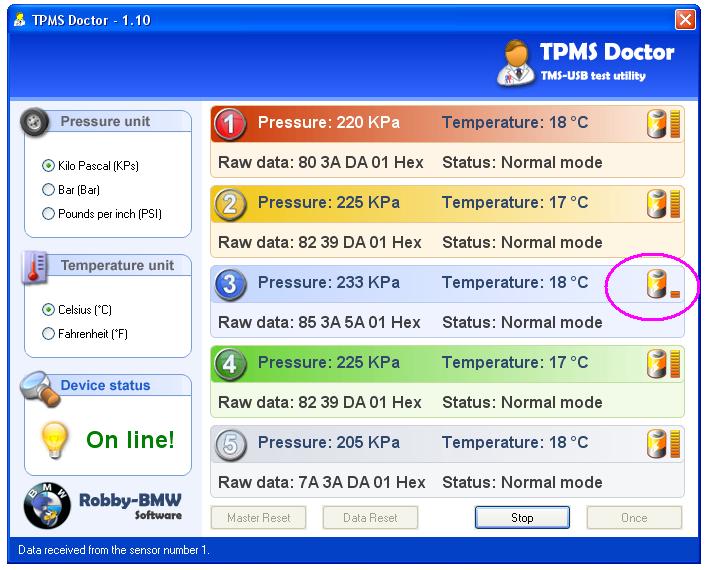Select Fahrenheit (°F) temperature unit
The height and width of the screenshot is (570, 709).
pyautogui.click(x=85, y=334)
